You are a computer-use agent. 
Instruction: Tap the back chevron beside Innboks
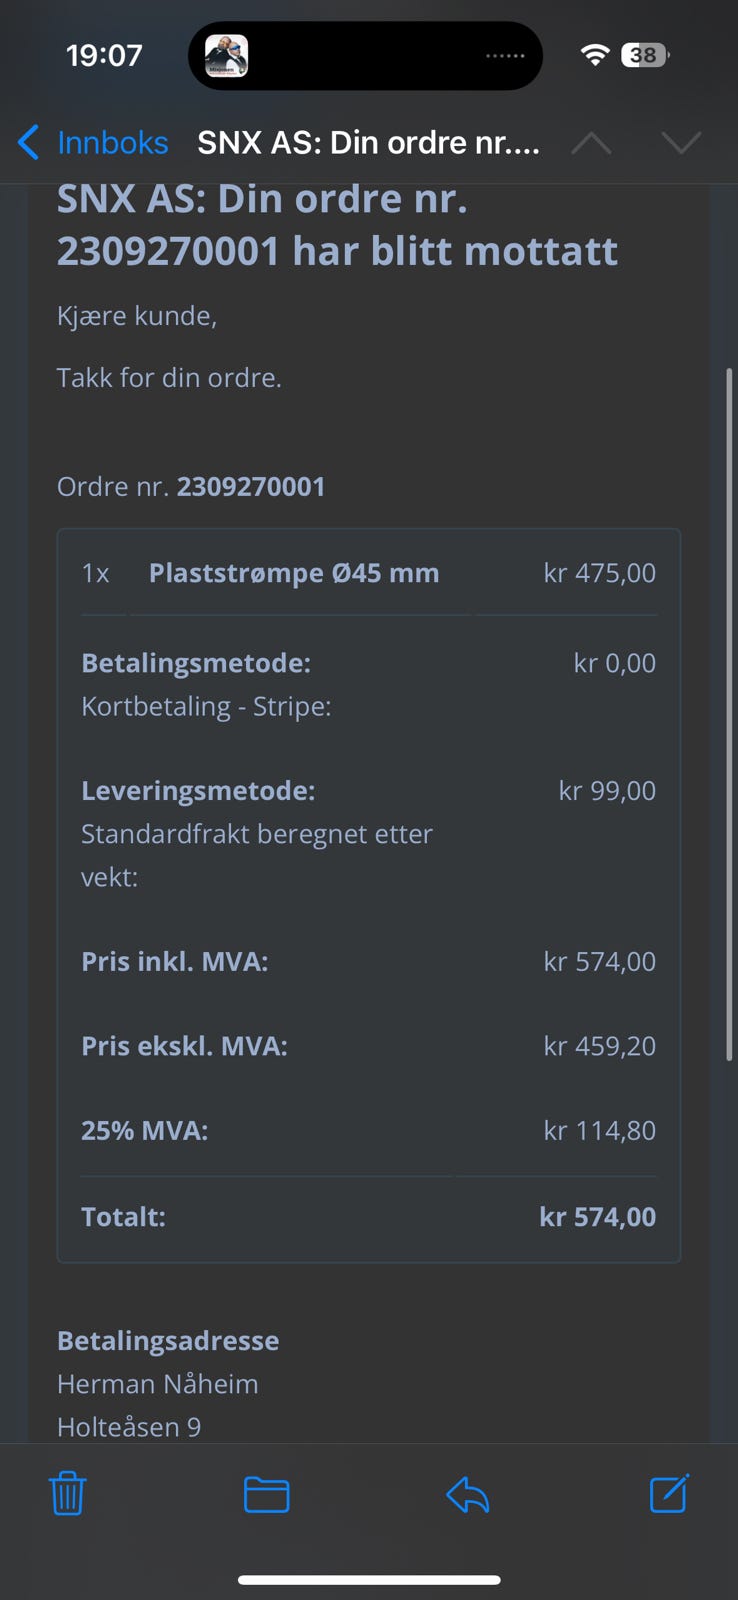pyautogui.click(x=28, y=143)
